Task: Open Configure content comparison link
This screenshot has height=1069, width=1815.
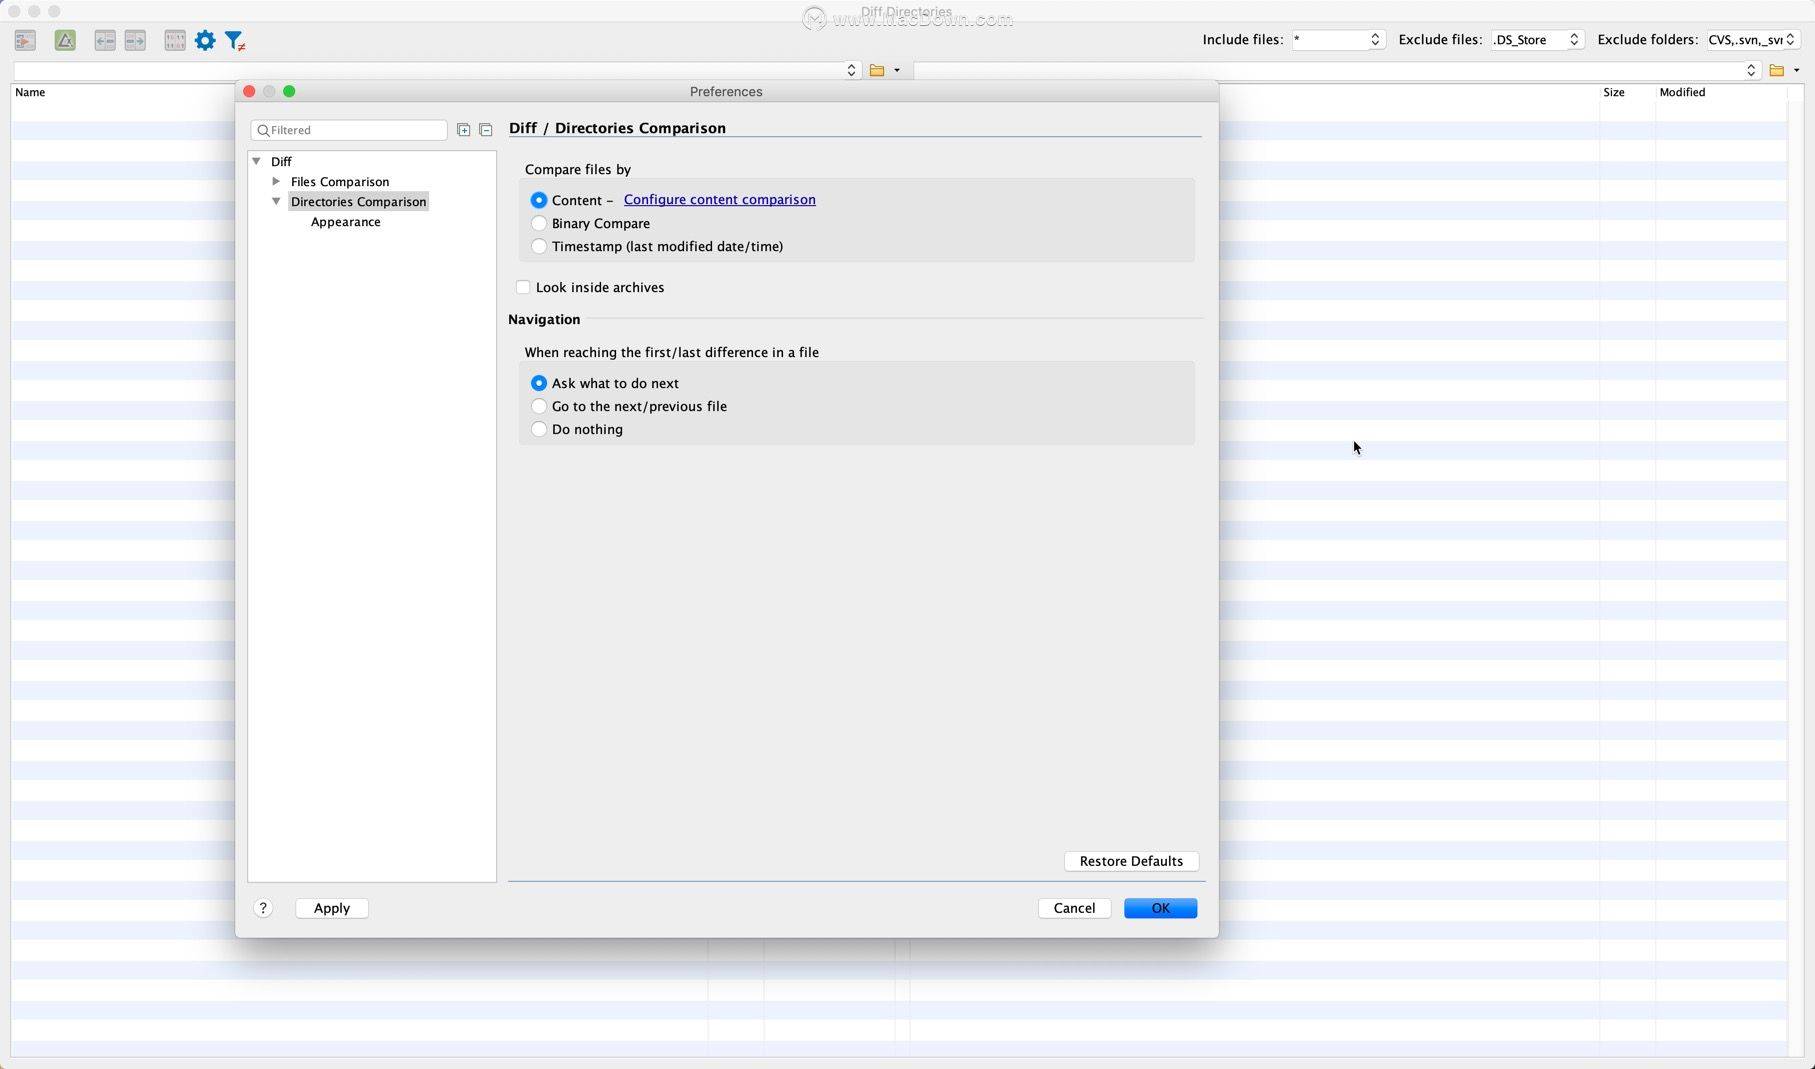Action: [x=719, y=200]
